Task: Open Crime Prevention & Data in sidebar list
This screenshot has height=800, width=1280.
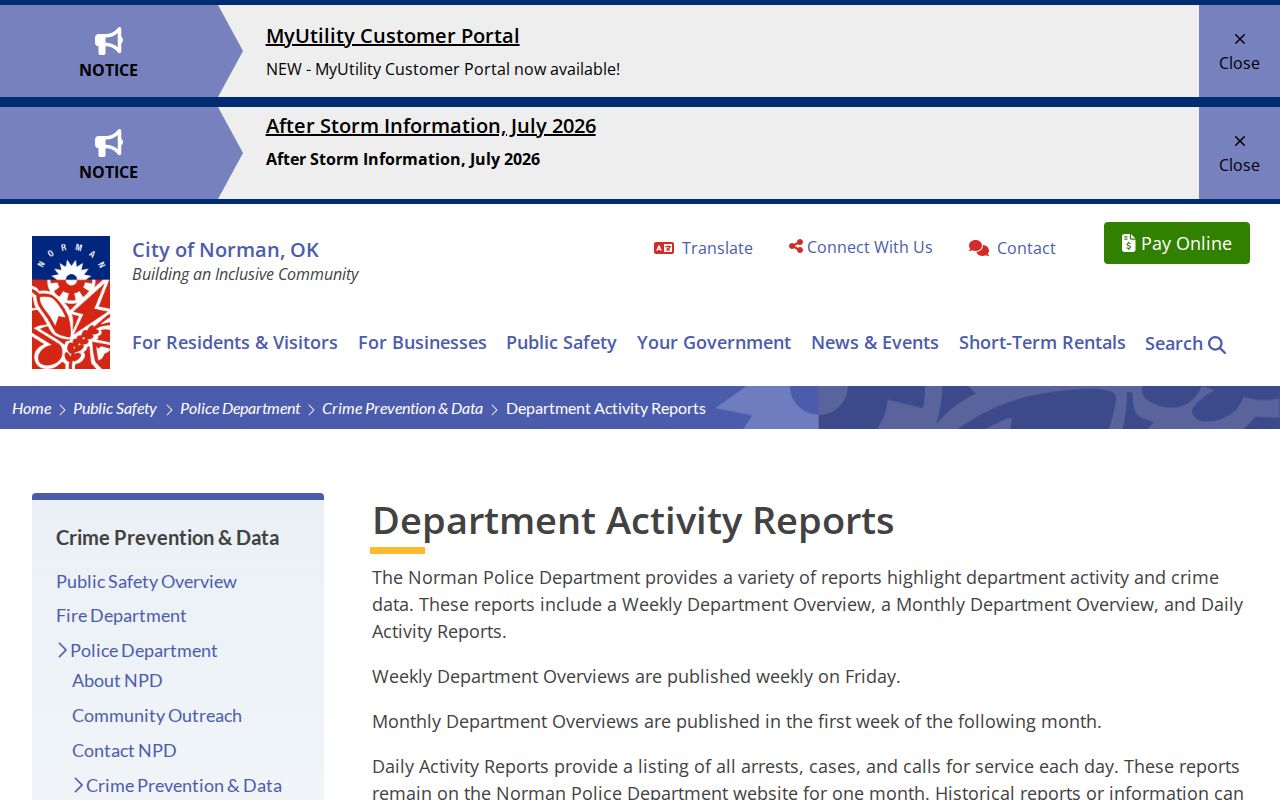Action: [x=184, y=785]
